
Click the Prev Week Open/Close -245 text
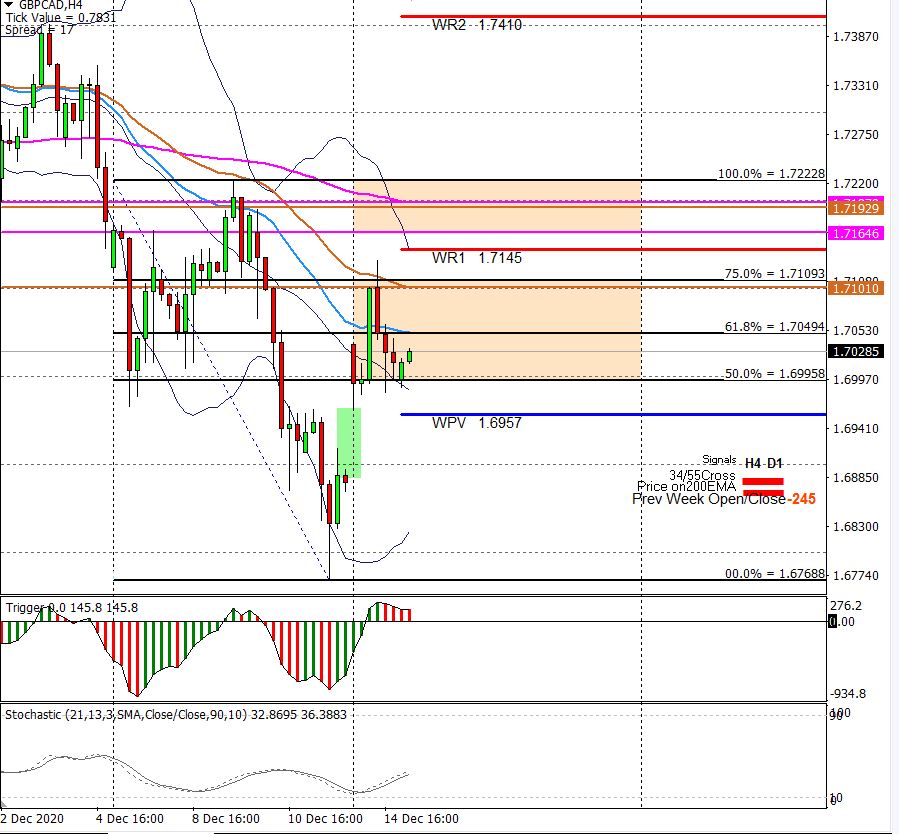(723, 499)
